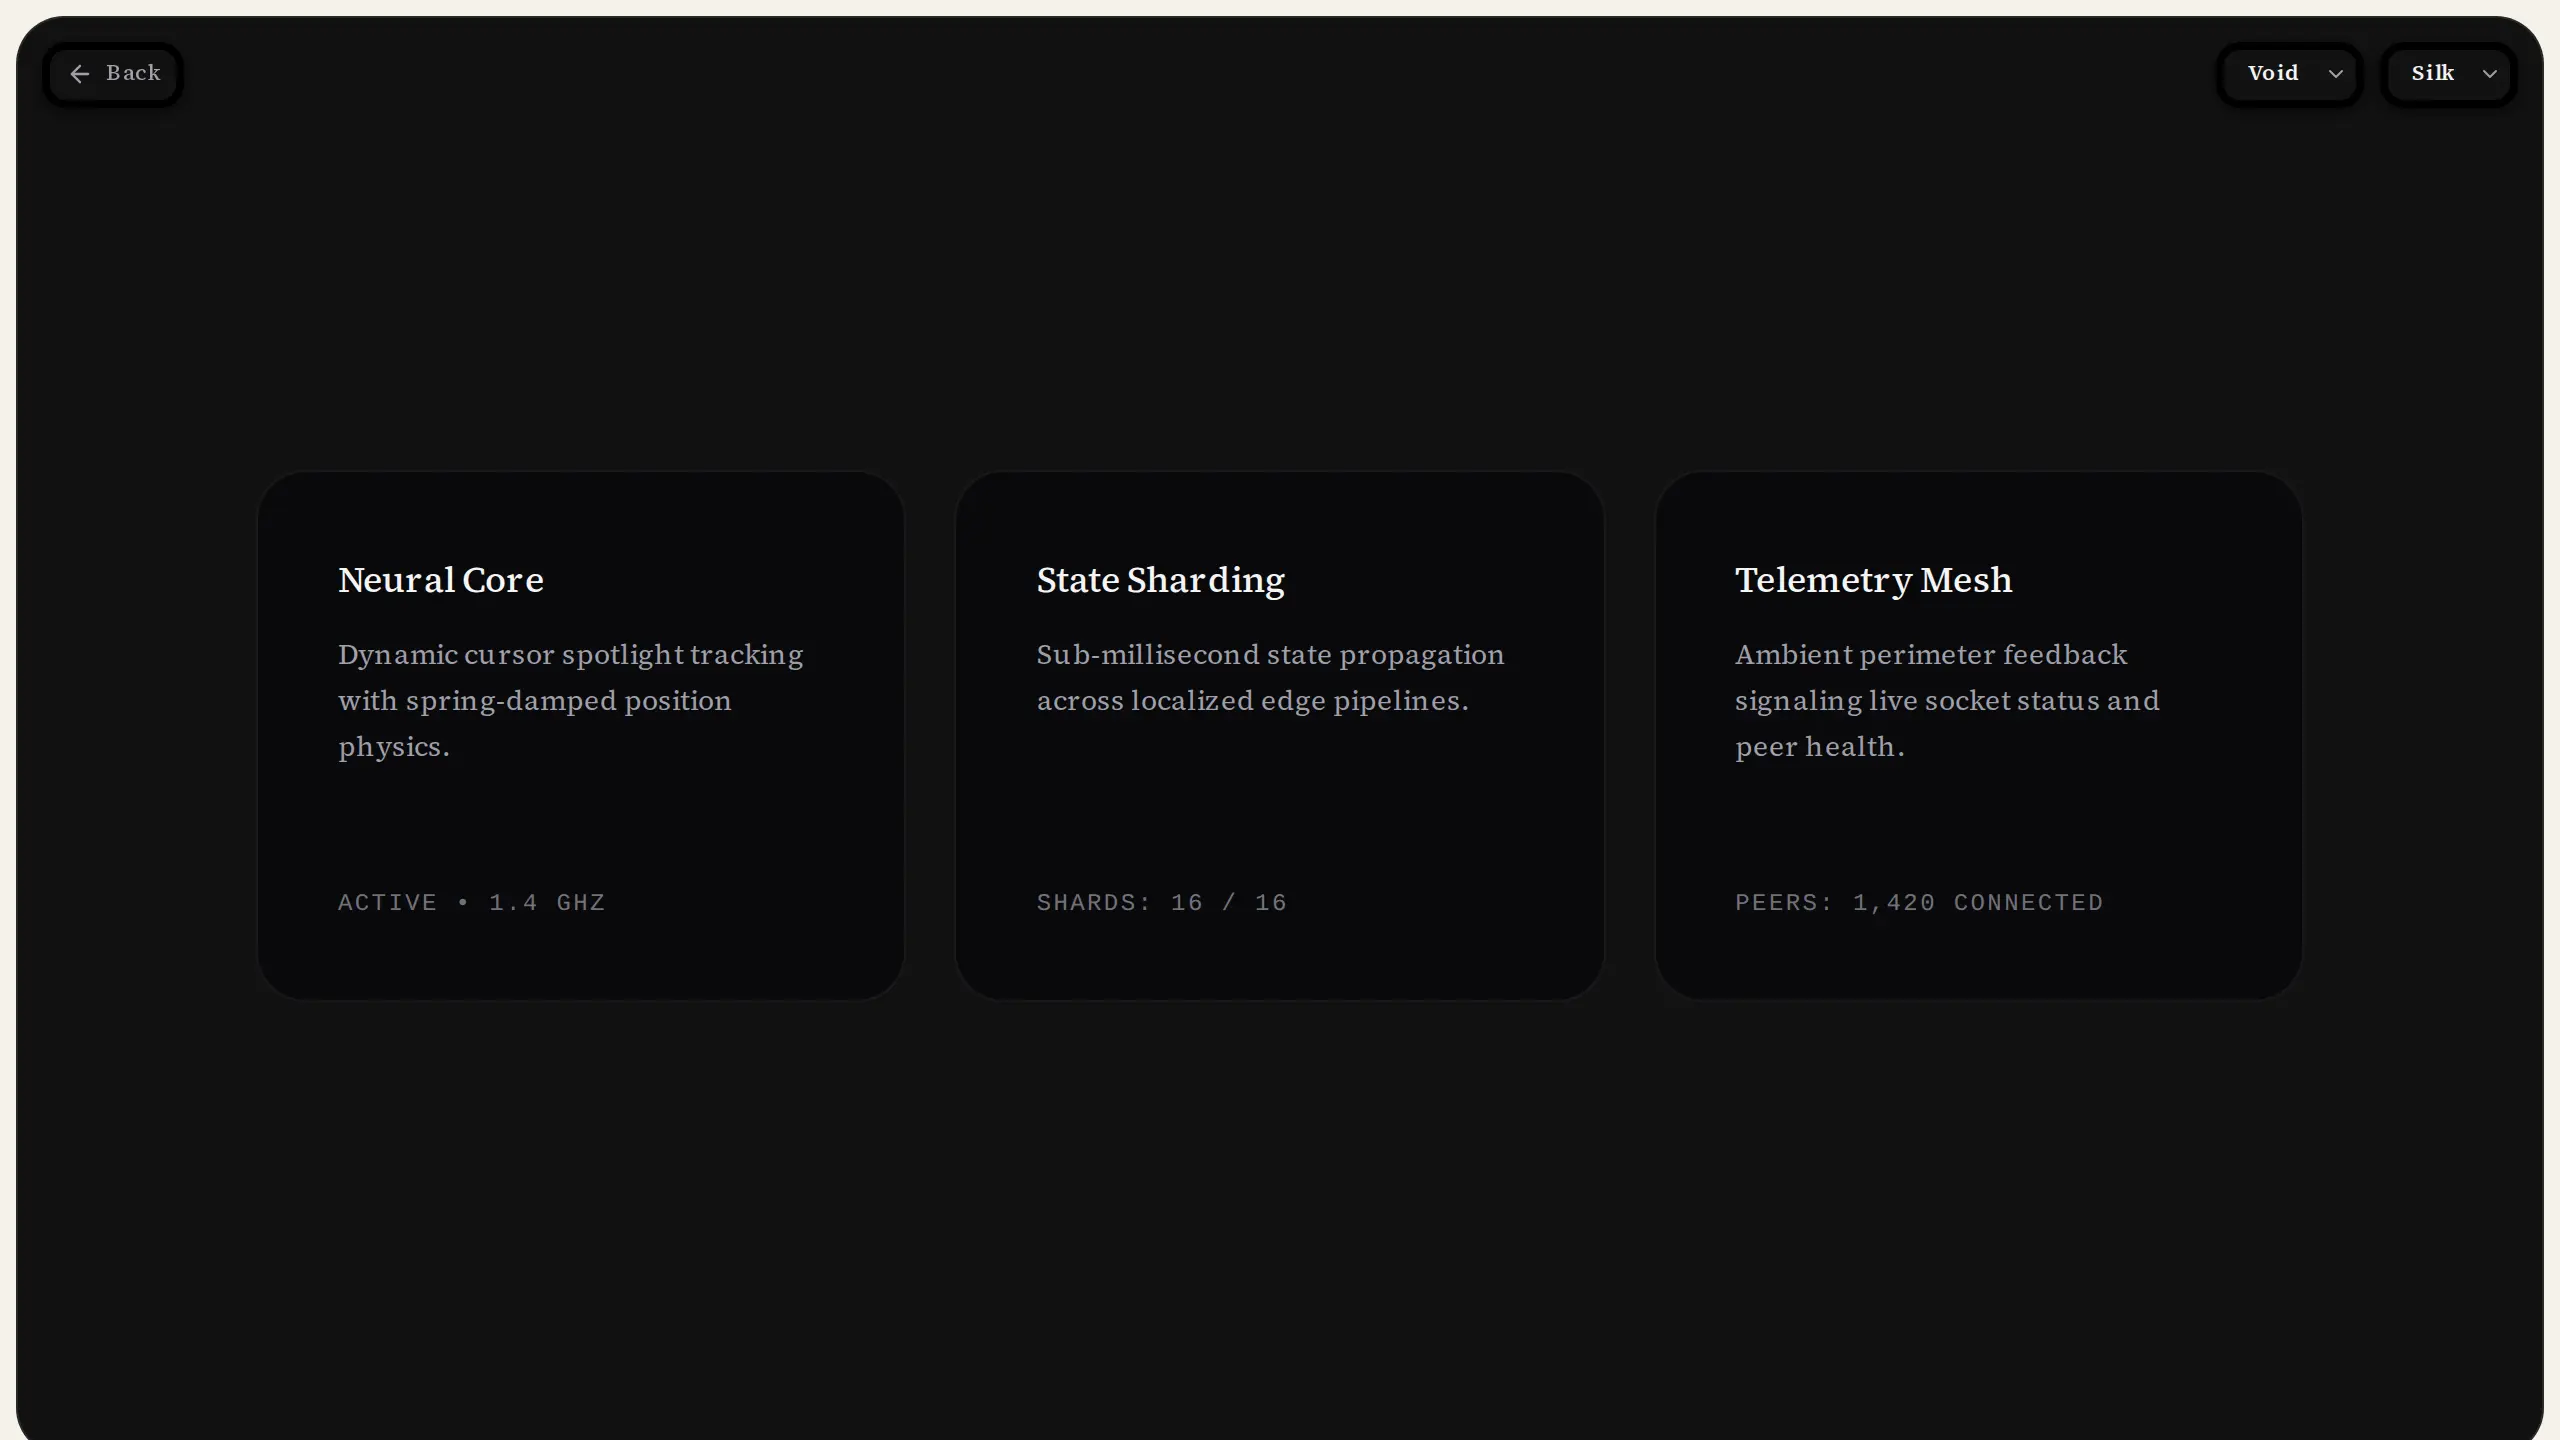Select the State Sharding card heading

tap(1161, 581)
